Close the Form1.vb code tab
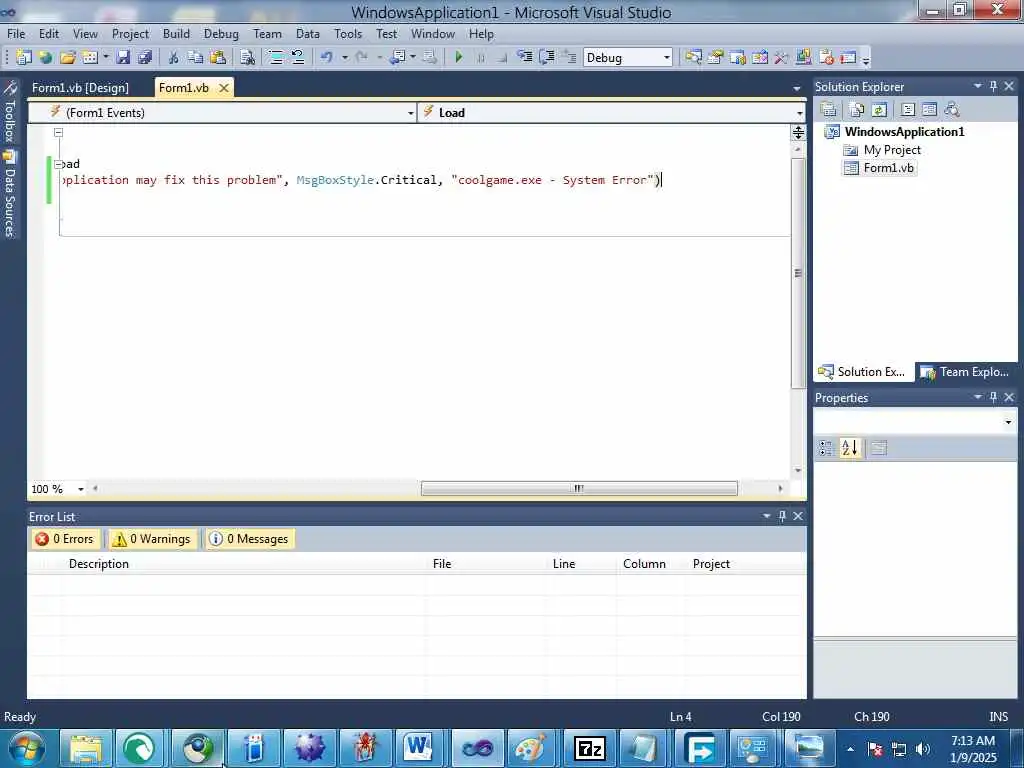Viewport: 1024px width, 768px height. [223, 88]
